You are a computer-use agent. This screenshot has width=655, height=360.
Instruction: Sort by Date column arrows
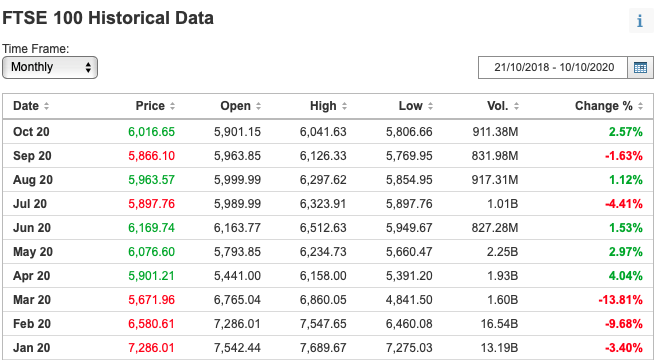click(x=46, y=106)
